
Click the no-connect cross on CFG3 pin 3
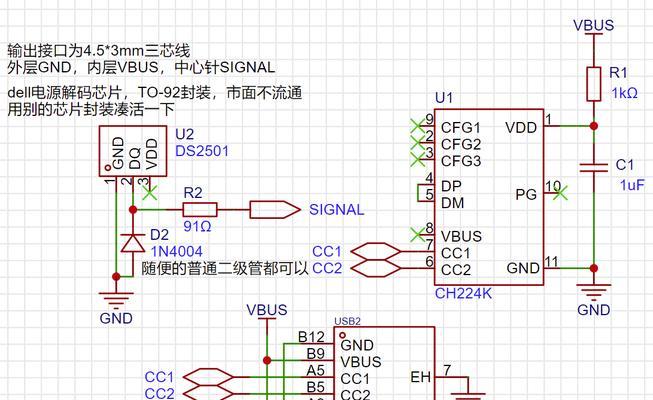417,159
